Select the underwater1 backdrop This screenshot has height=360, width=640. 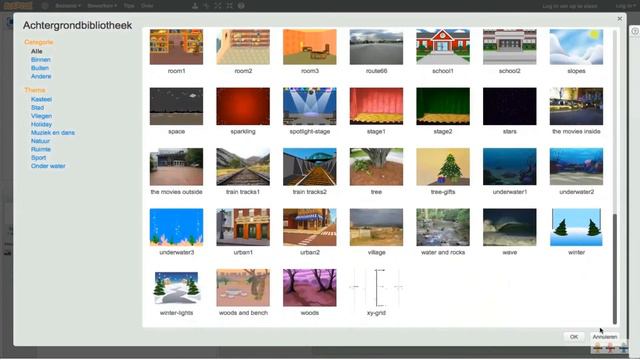(x=510, y=167)
